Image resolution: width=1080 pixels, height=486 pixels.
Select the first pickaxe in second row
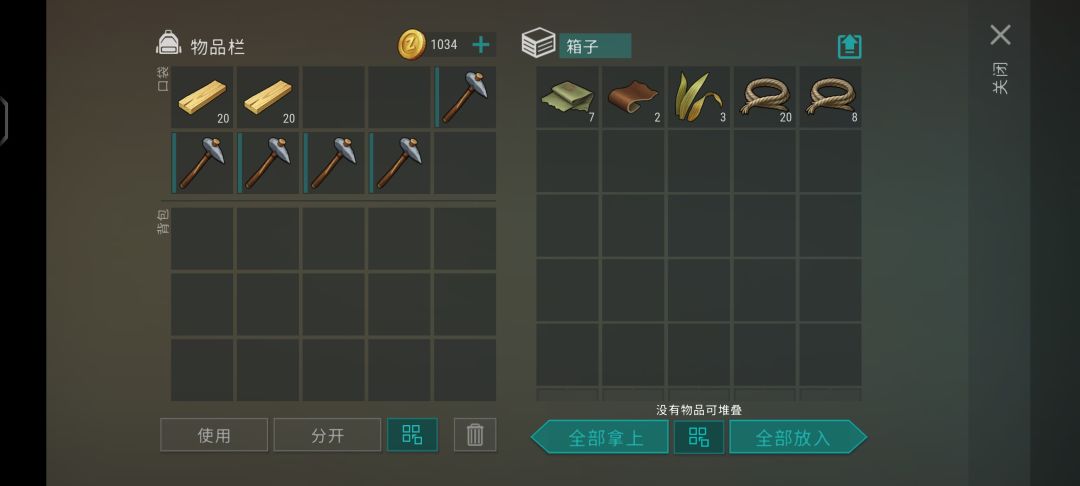point(202,163)
